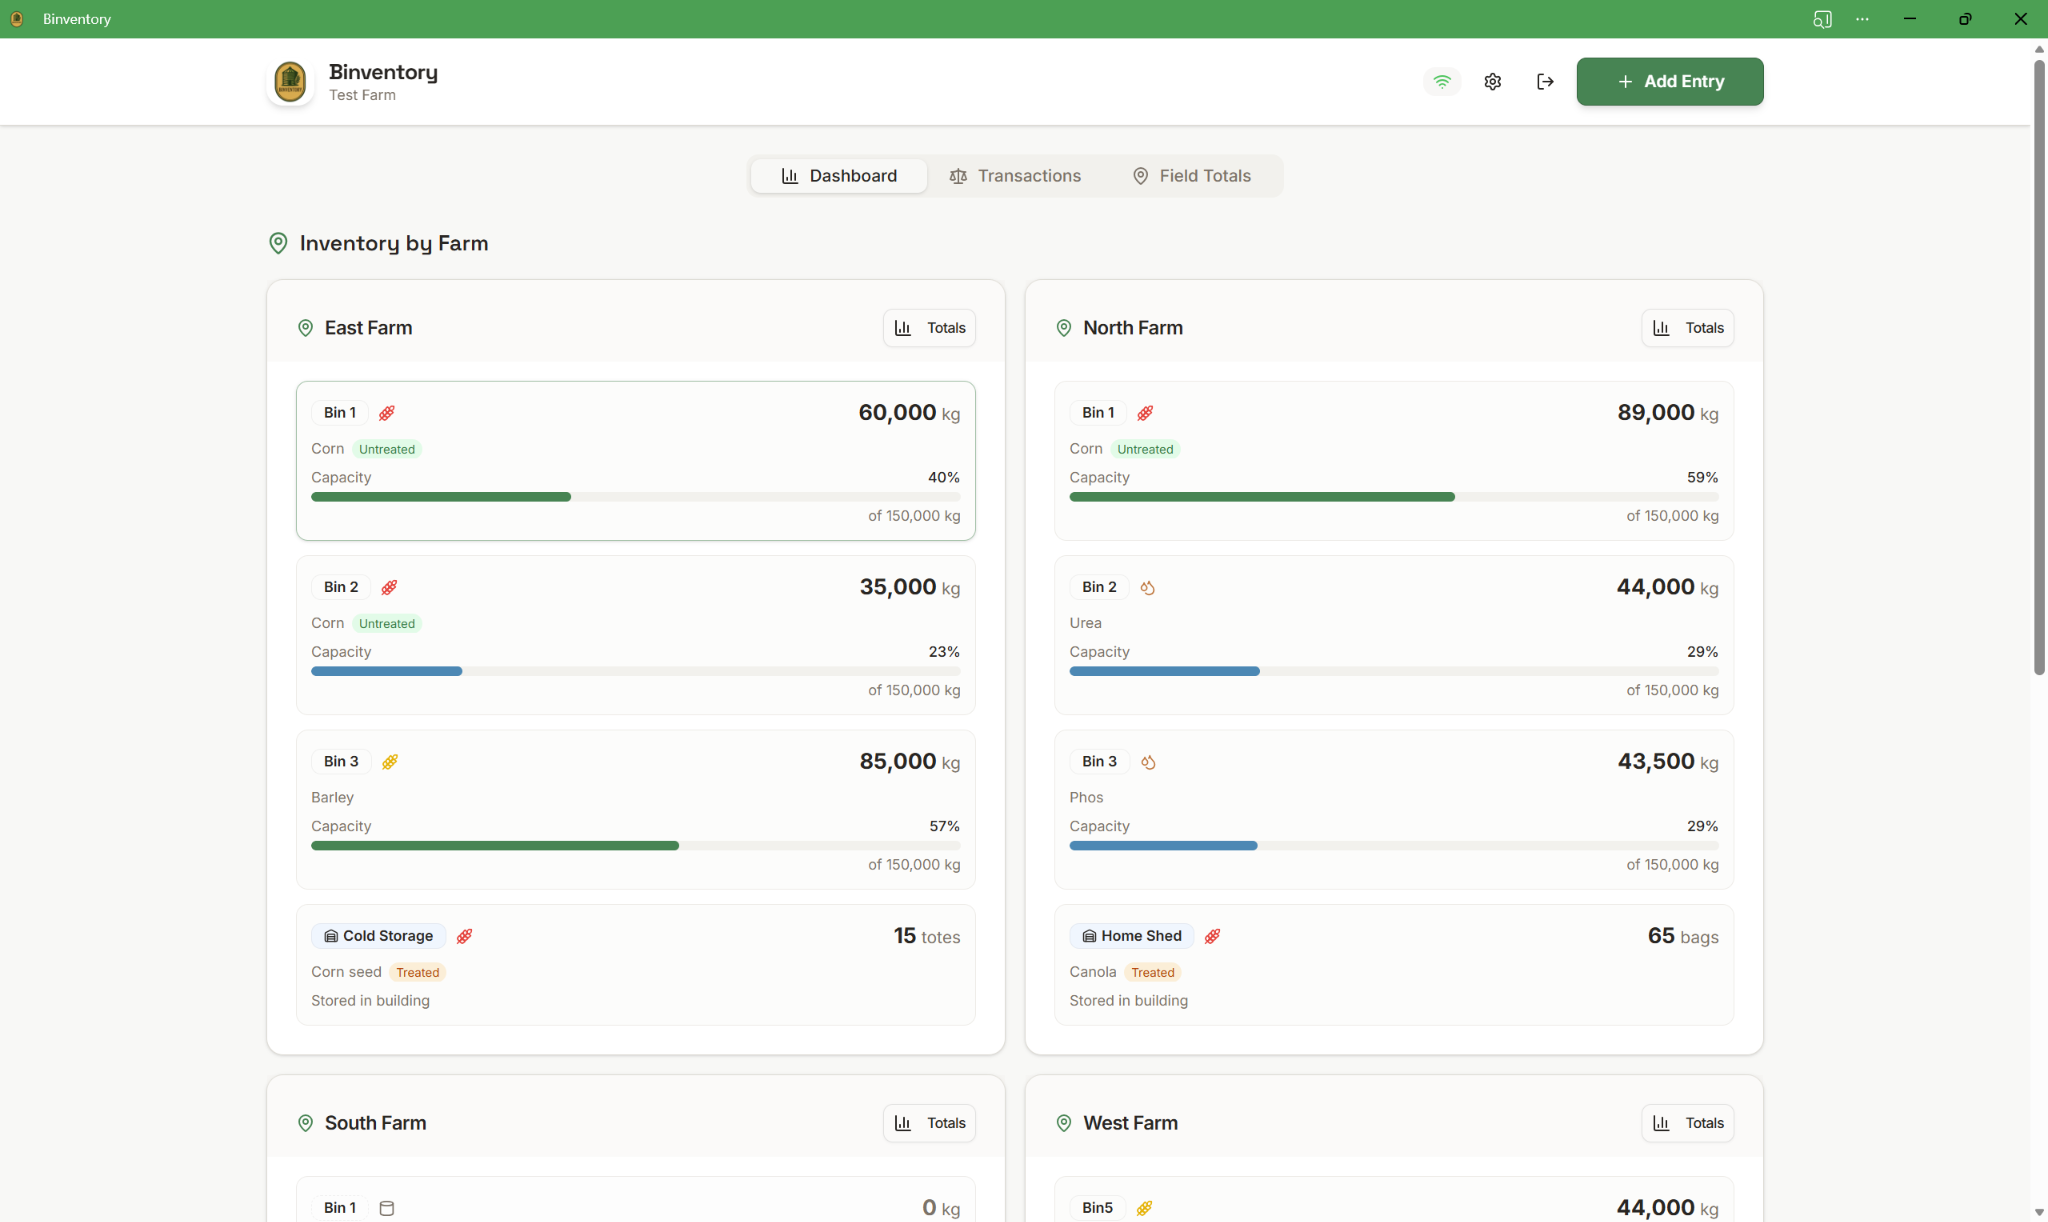Click the logout icon in the header

1544,81
